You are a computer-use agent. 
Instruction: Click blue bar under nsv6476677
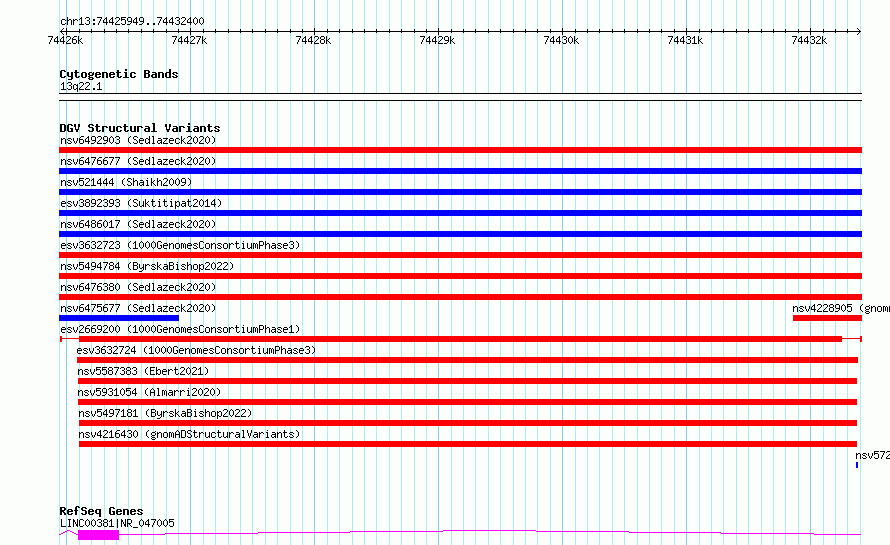tap(460, 171)
